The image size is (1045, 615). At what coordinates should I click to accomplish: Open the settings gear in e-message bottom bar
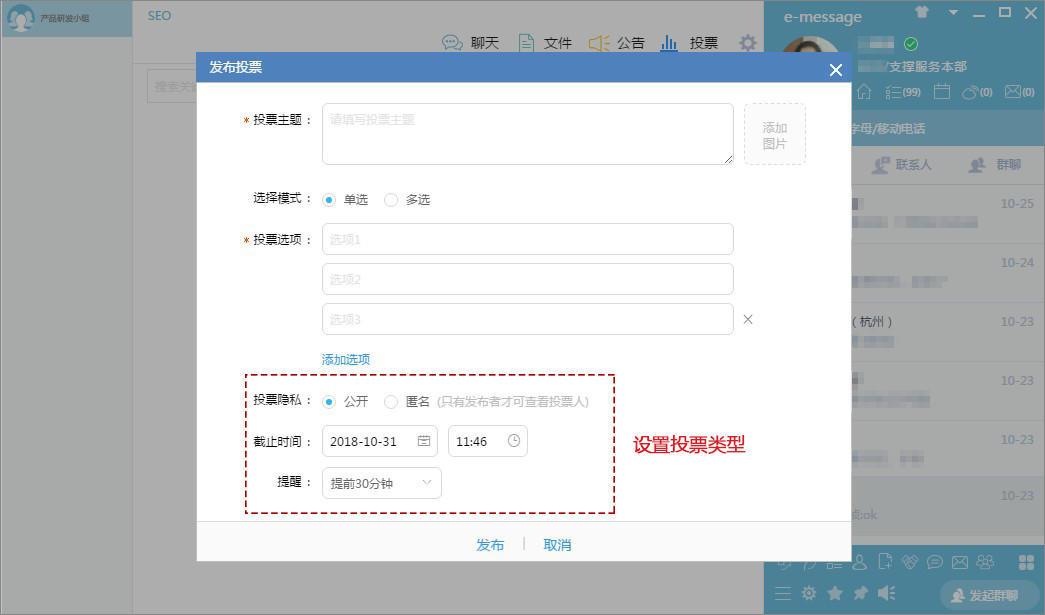tap(808, 593)
